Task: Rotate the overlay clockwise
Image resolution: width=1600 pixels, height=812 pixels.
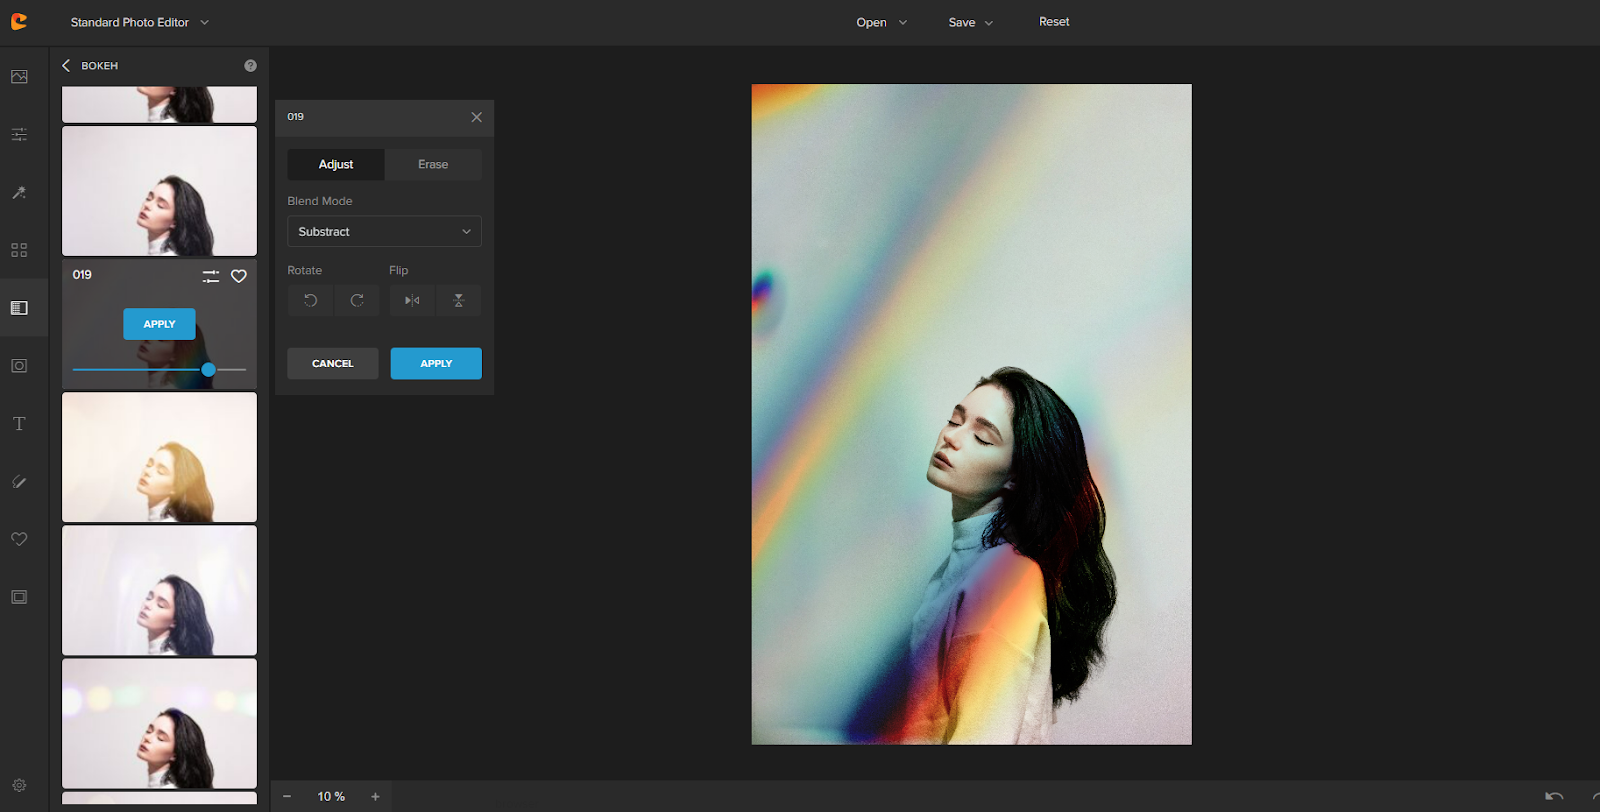Action: [357, 300]
